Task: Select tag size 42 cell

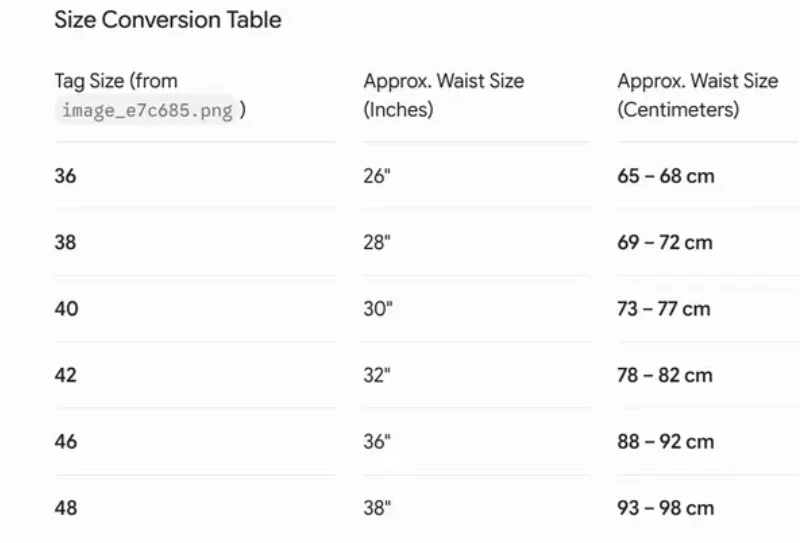Action: pyautogui.click(x=65, y=375)
